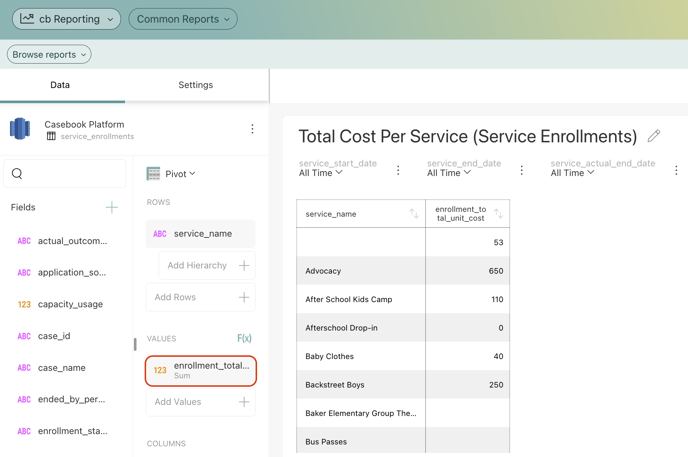688x457 pixels.
Task: Open the Browse reports dropdown
Action: 49,55
